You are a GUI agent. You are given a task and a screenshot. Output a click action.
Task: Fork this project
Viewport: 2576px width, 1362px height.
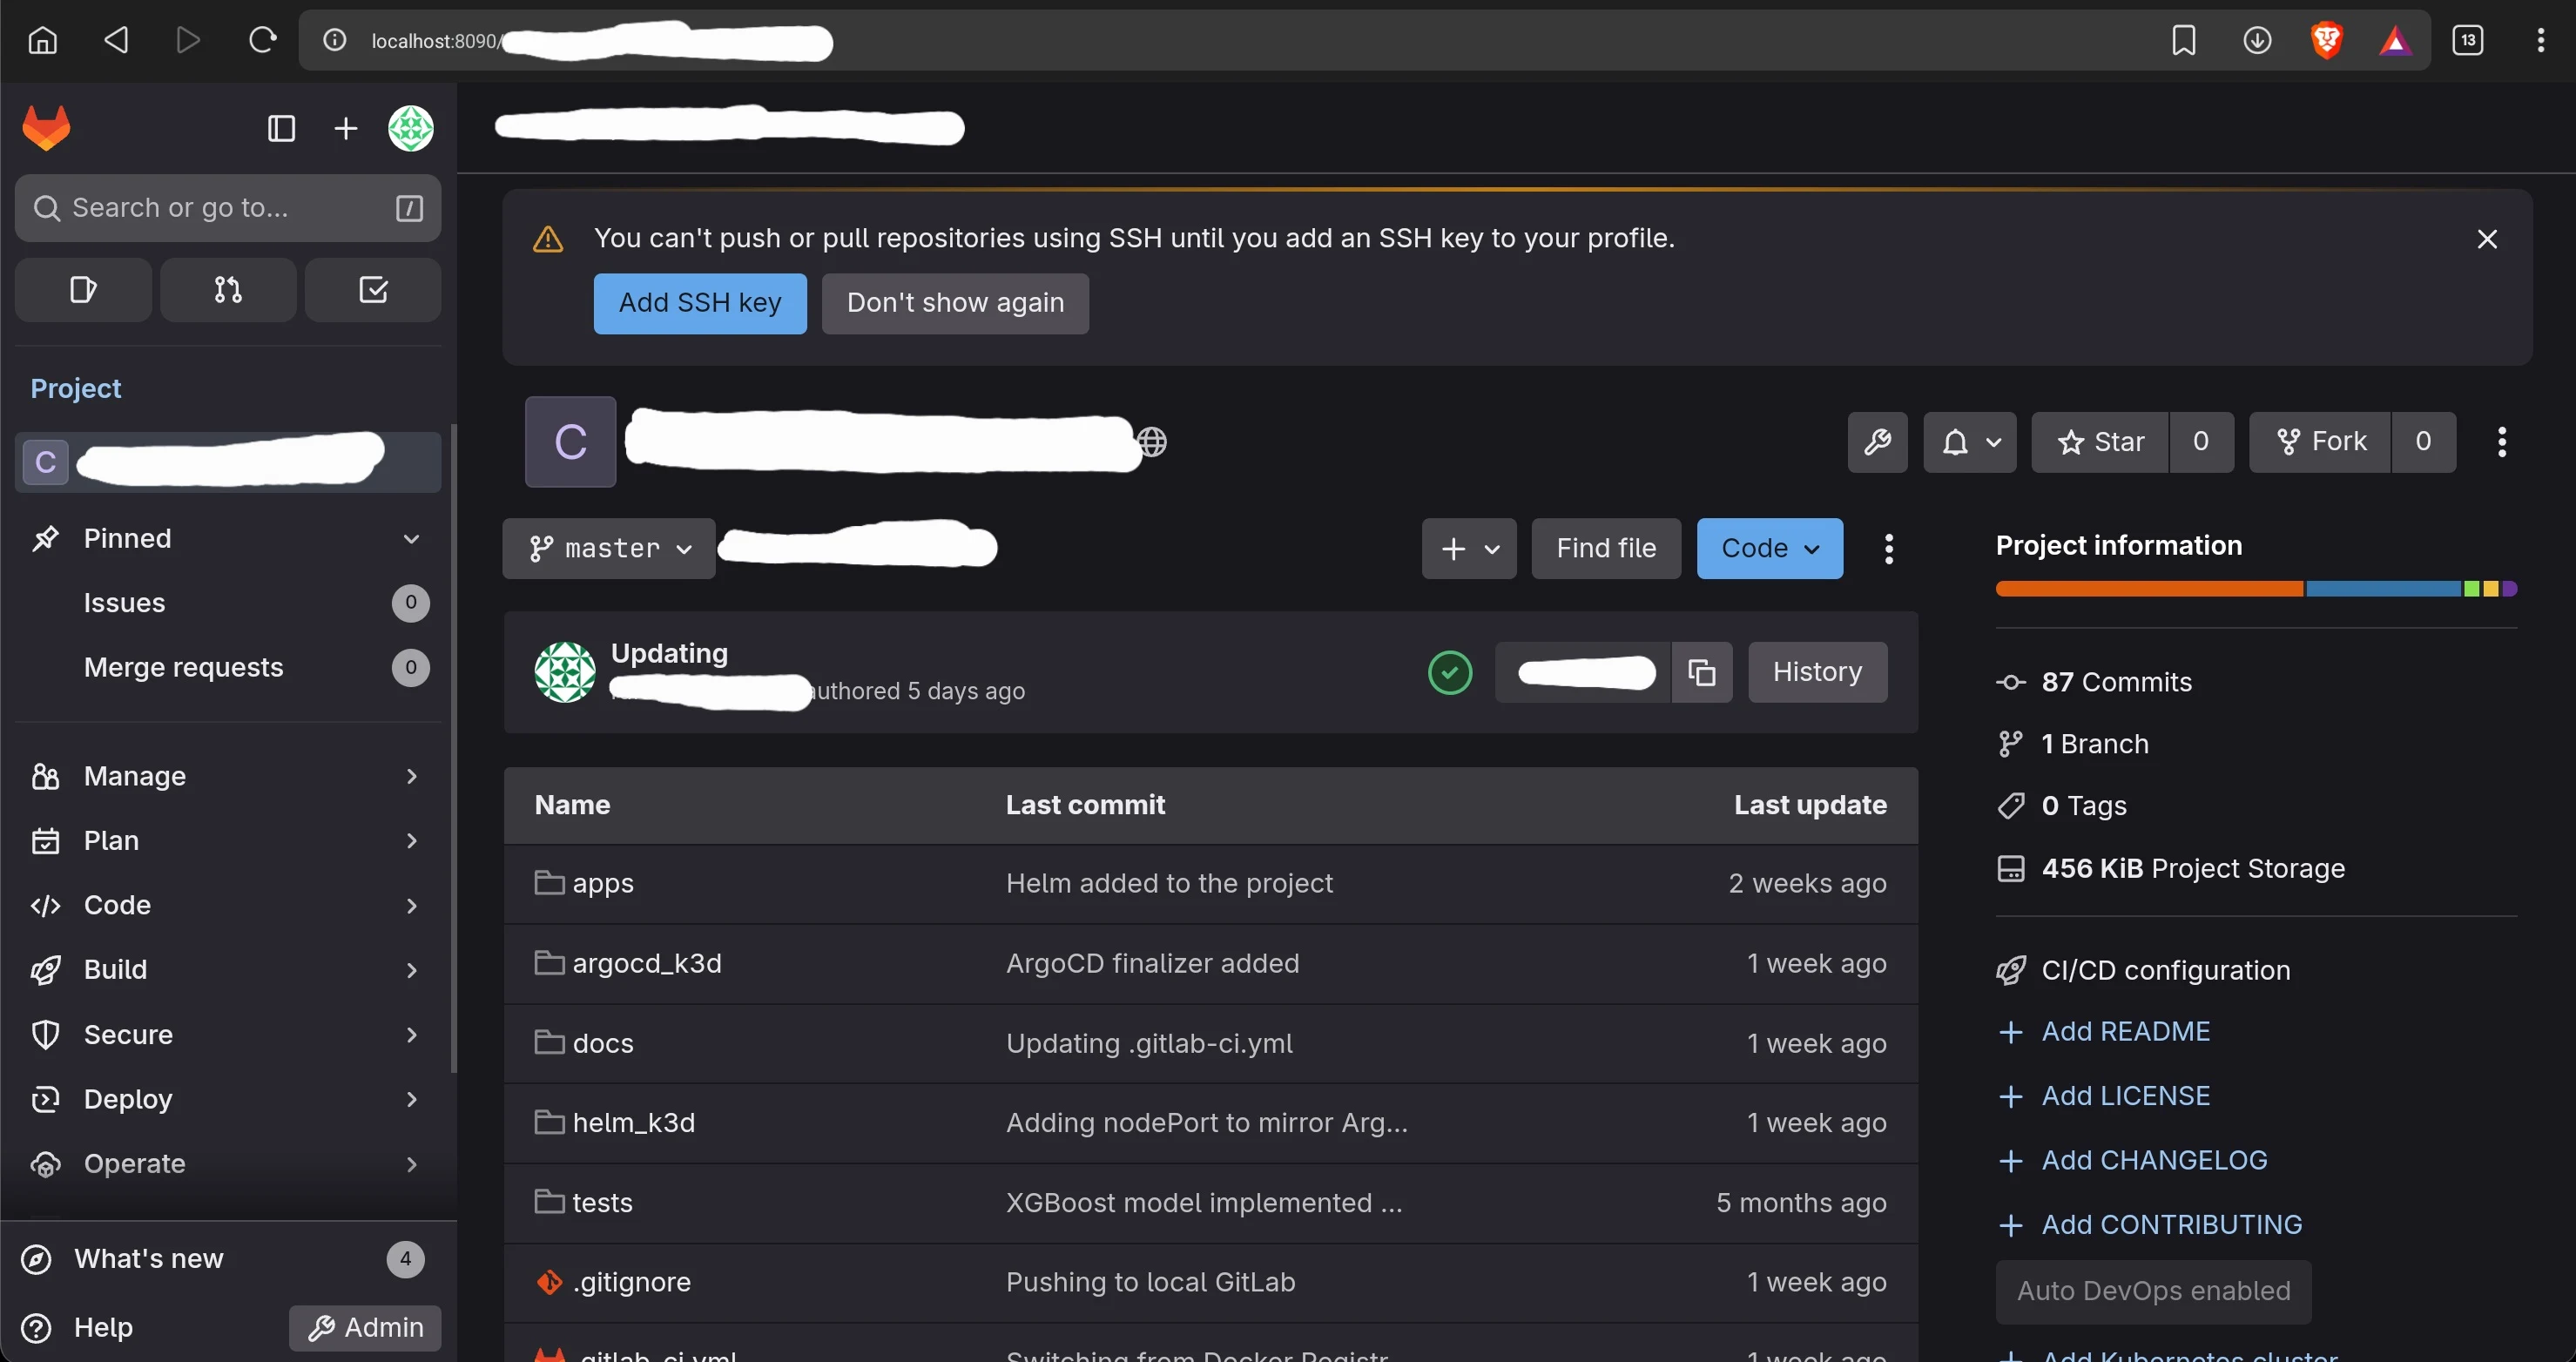coord(2320,442)
